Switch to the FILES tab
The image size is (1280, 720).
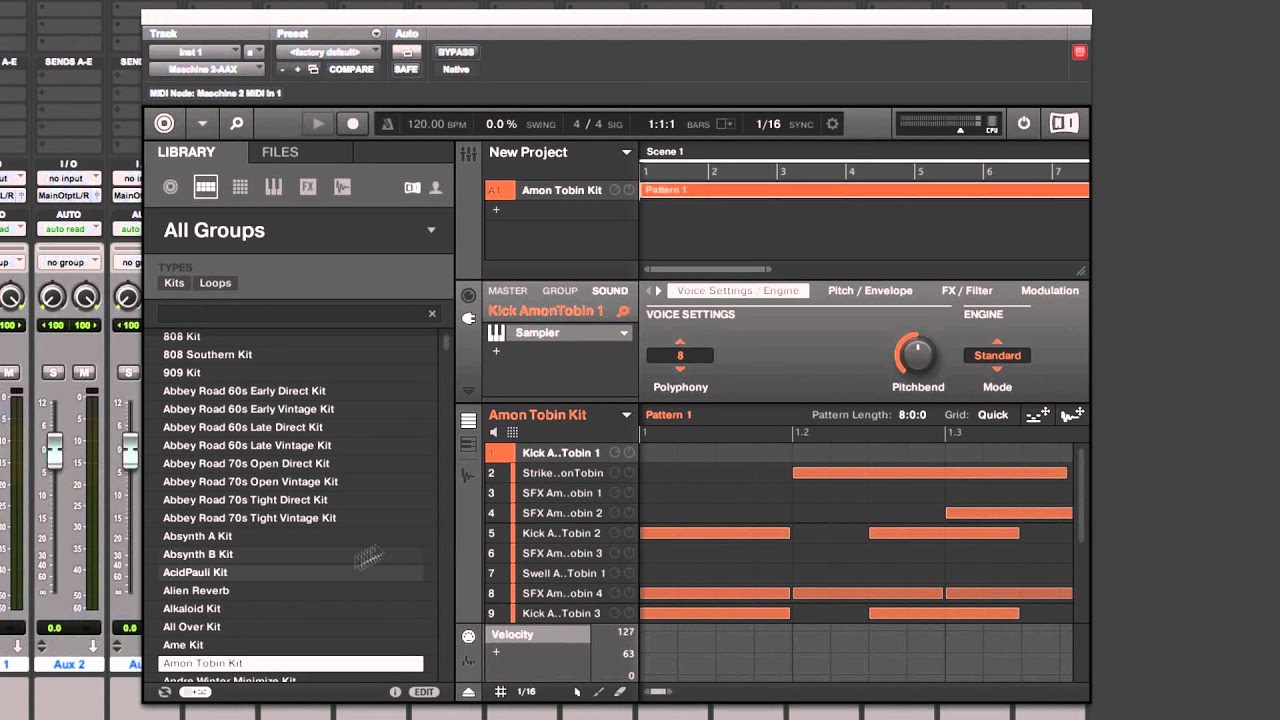point(280,152)
